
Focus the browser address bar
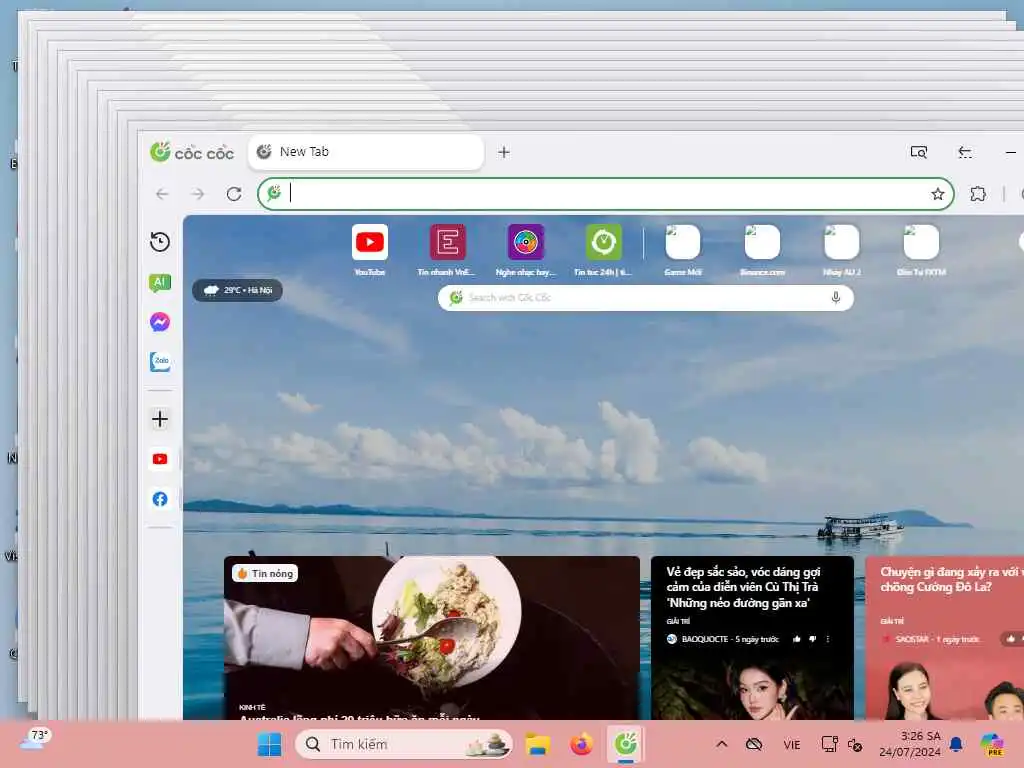pos(605,194)
